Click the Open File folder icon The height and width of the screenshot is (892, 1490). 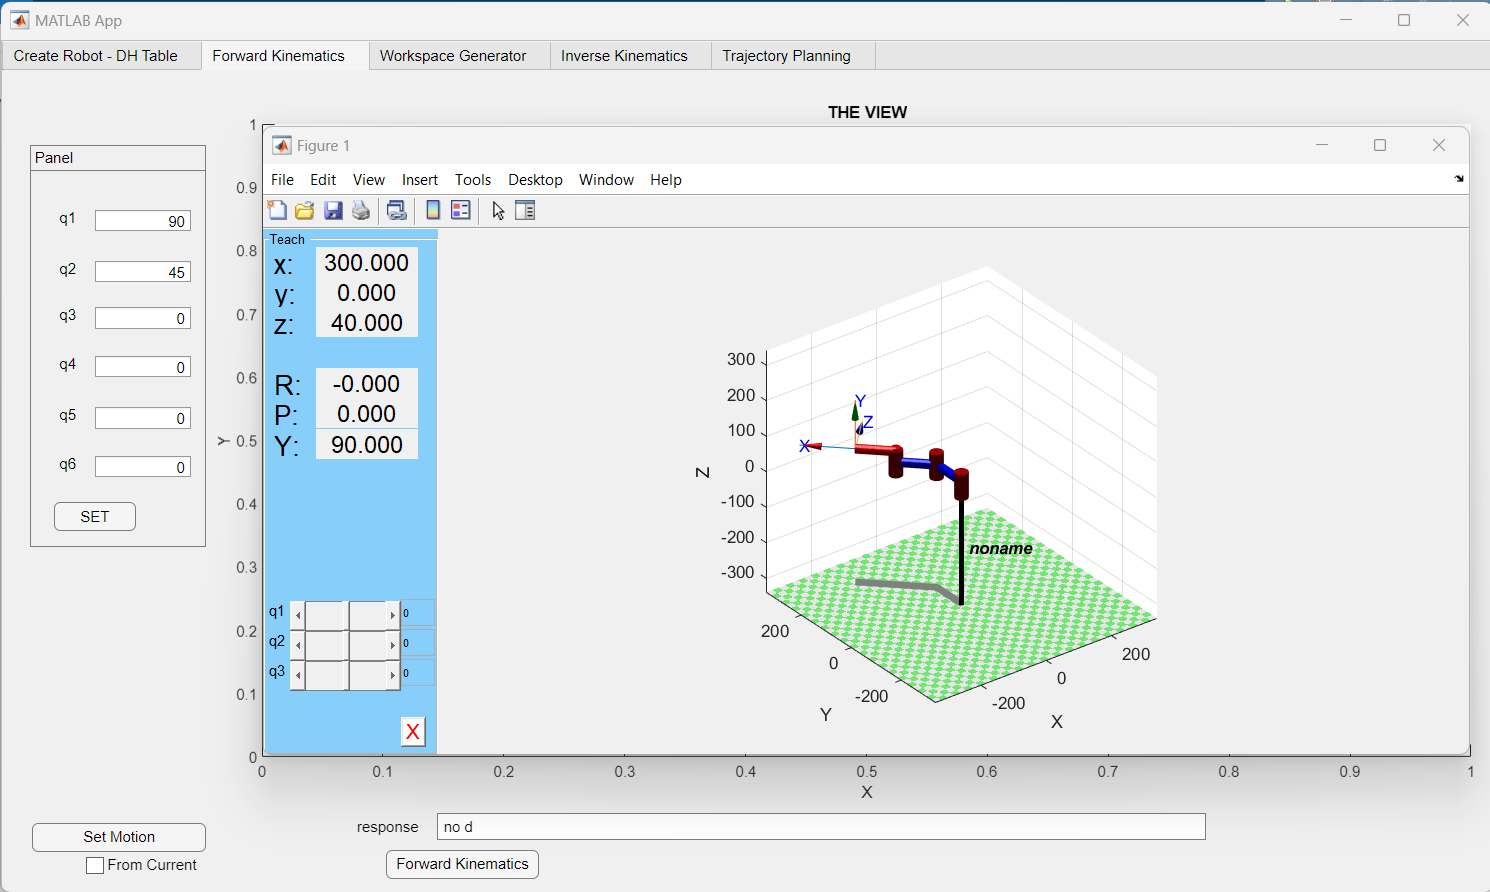pos(305,210)
